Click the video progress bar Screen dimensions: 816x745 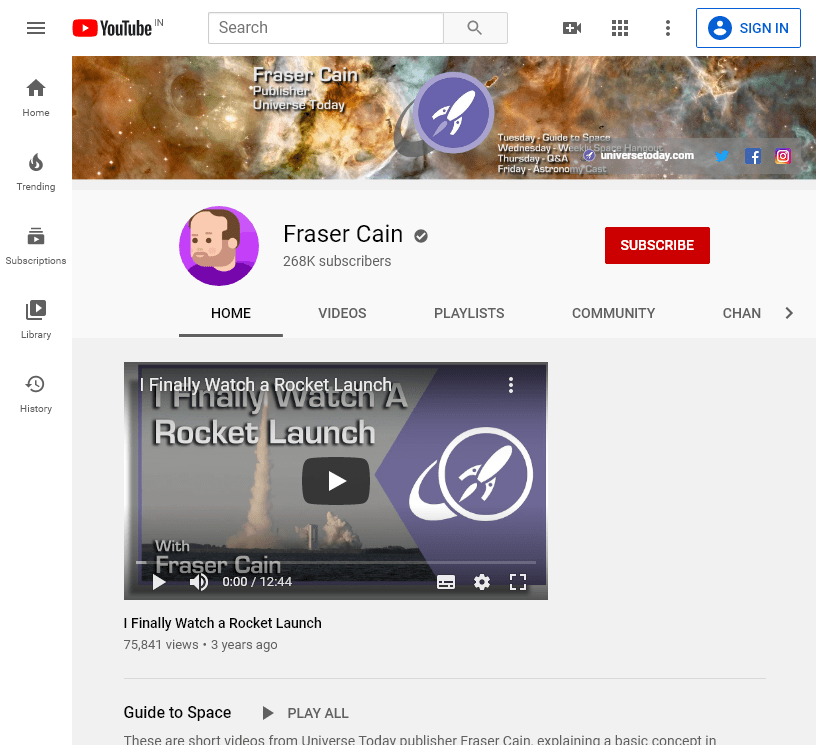[x=336, y=562]
